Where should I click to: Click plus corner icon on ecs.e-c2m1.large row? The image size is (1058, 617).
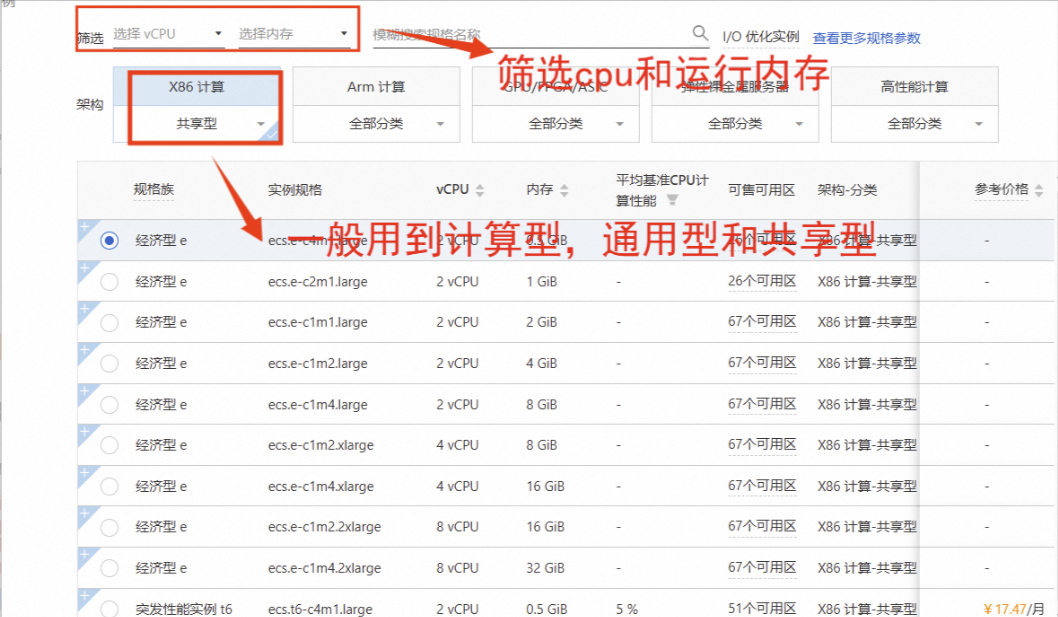pos(84,269)
